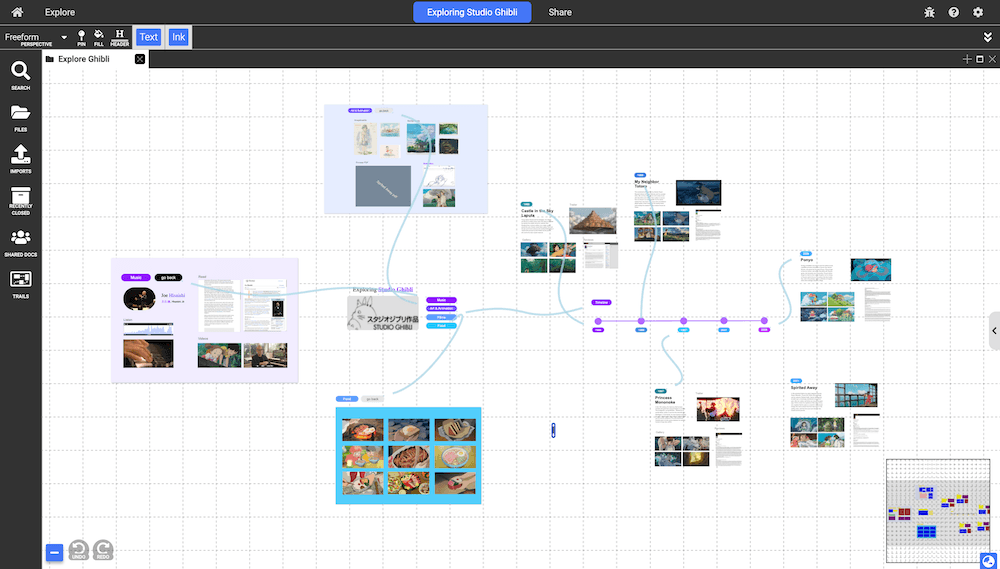The image size is (1000, 569).
Task: Click the piano hands video thumbnail
Action: click(148, 353)
